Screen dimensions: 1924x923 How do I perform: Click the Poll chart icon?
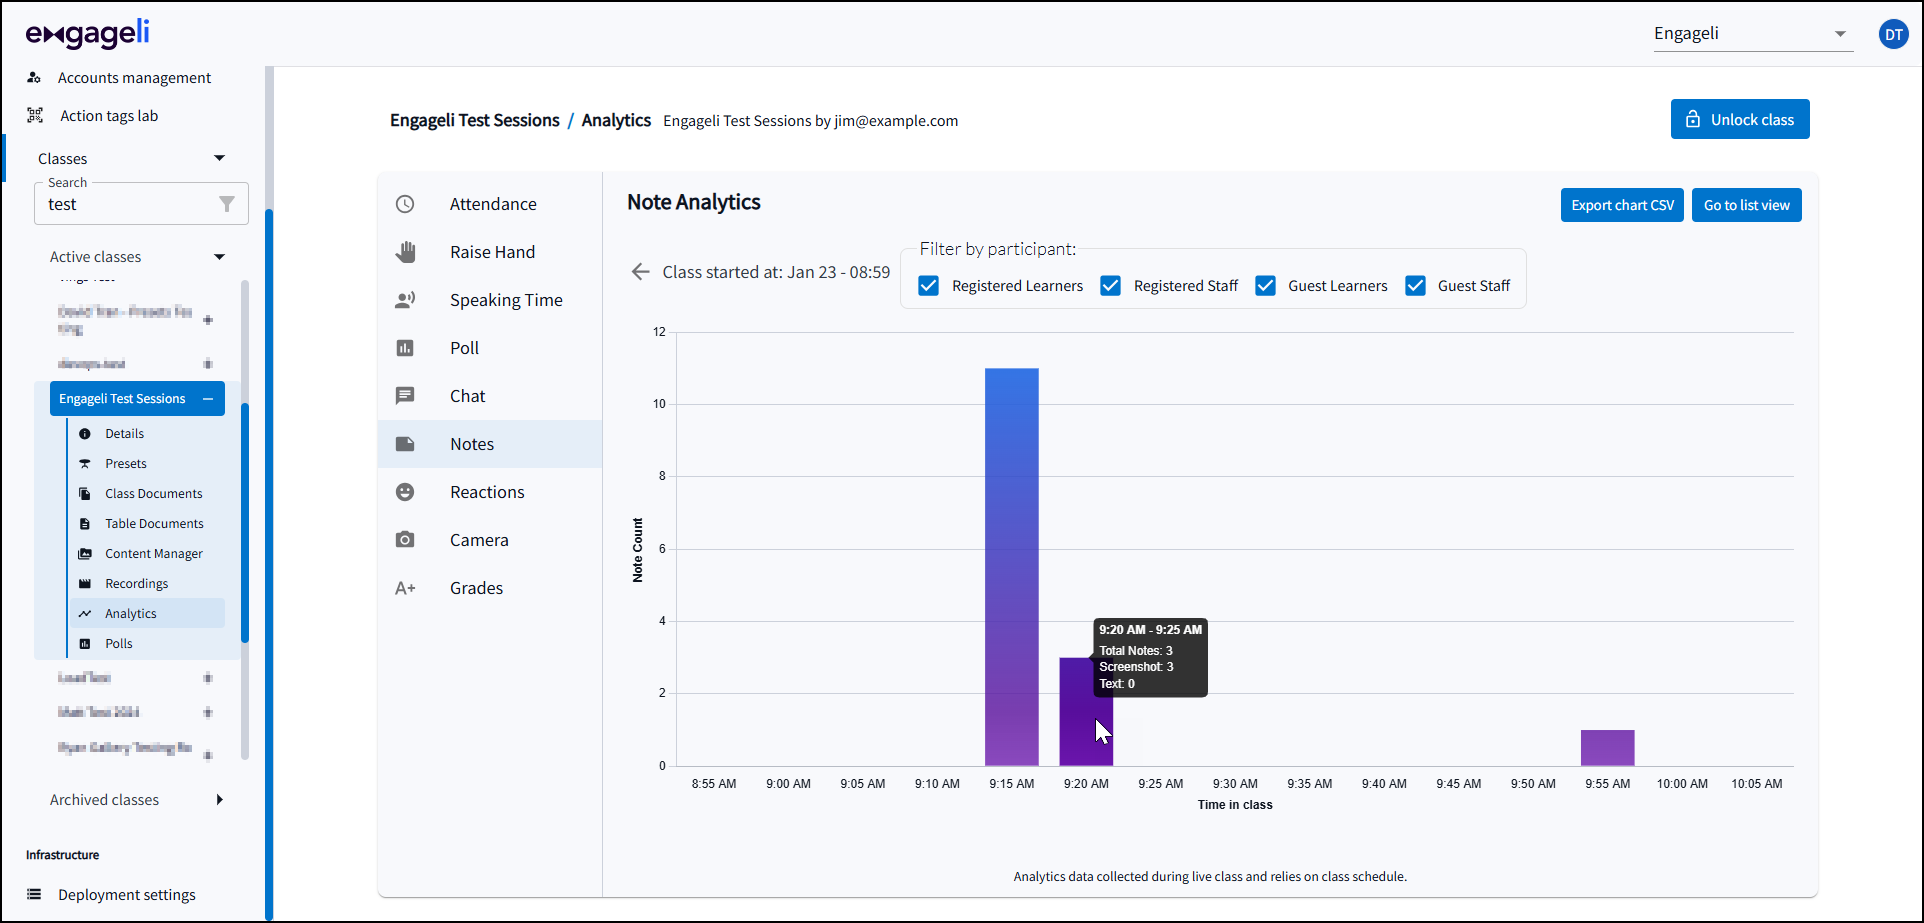point(405,348)
